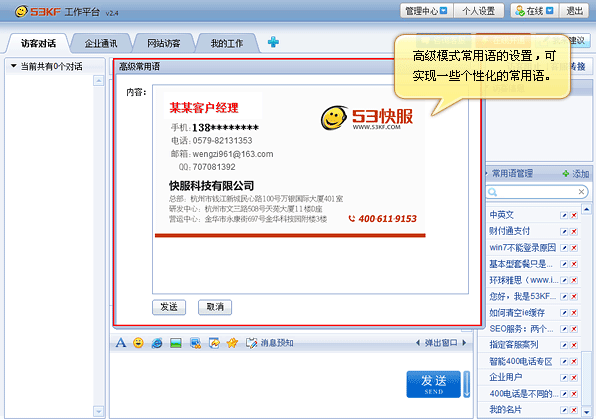The height and width of the screenshot is (419, 596).
Task: Click the 发送 button in phrase dialog
Action: (169, 307)
